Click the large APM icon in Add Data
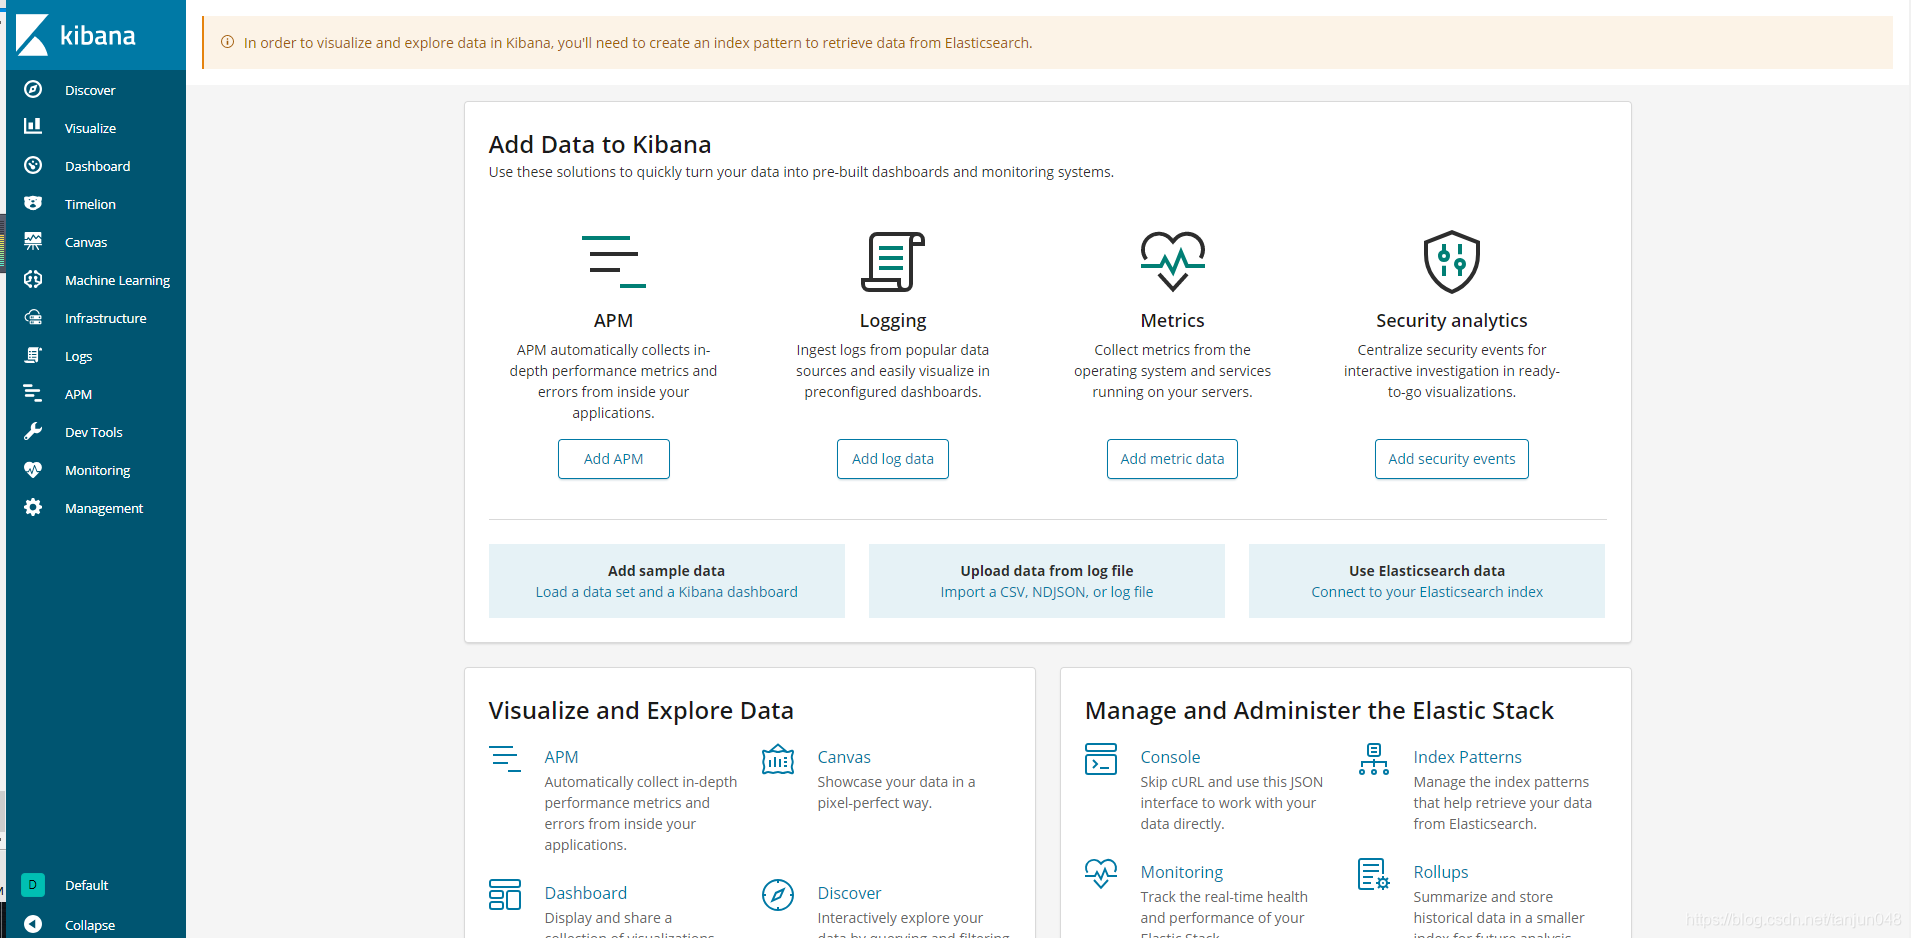 coord(613,261)
